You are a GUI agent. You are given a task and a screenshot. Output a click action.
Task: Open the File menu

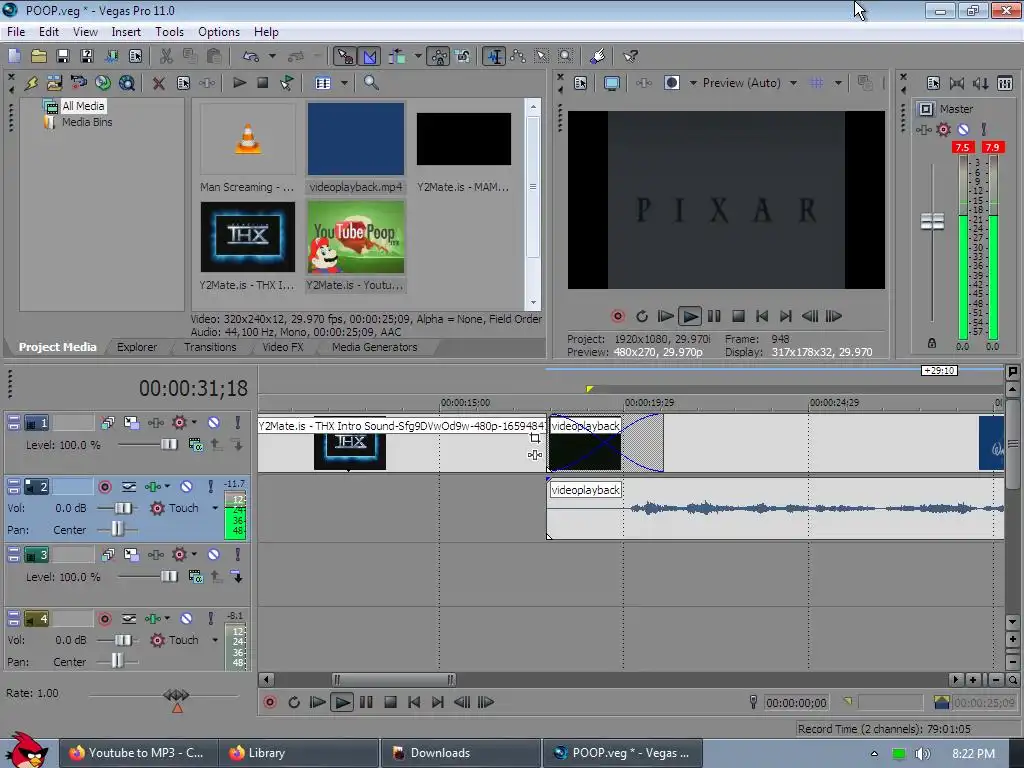tap(16, 31)
